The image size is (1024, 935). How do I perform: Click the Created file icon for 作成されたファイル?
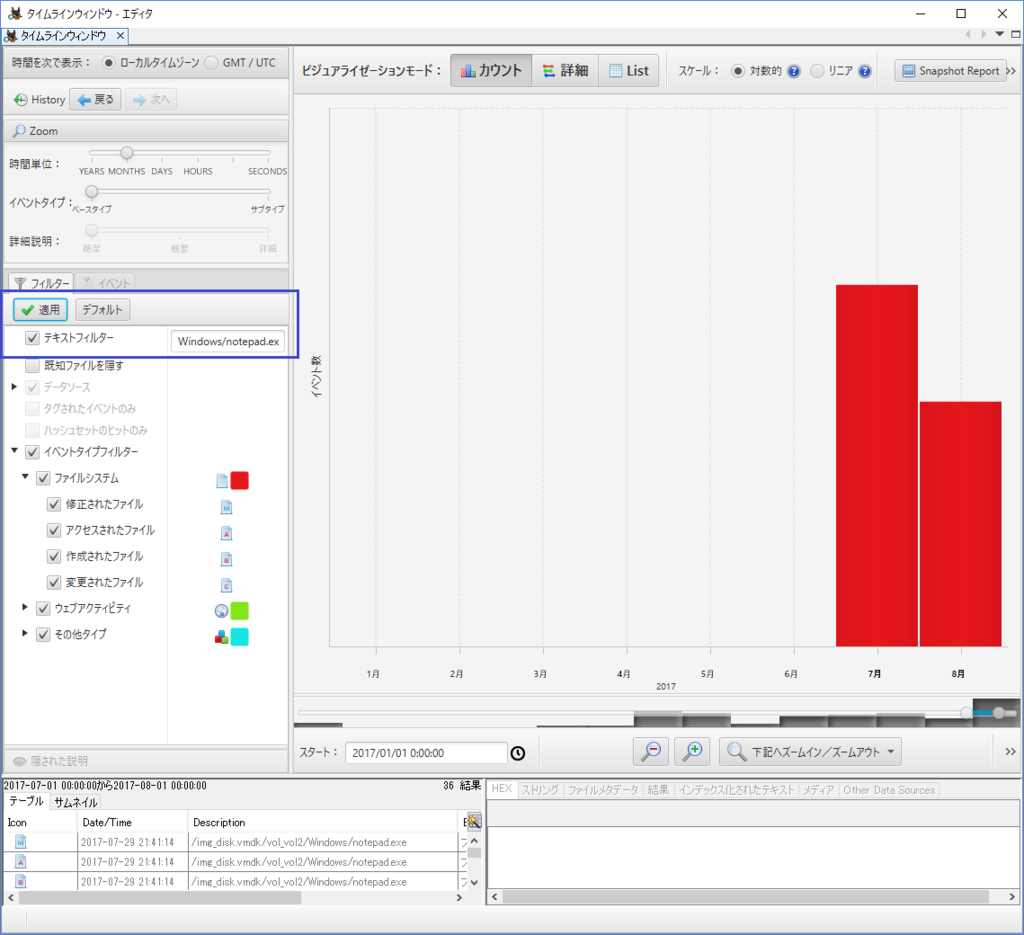(227, 559)
